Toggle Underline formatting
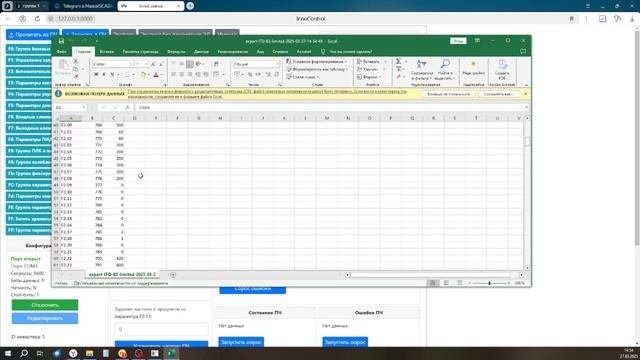This screenshot has height=360, width=640. [112, 75]
